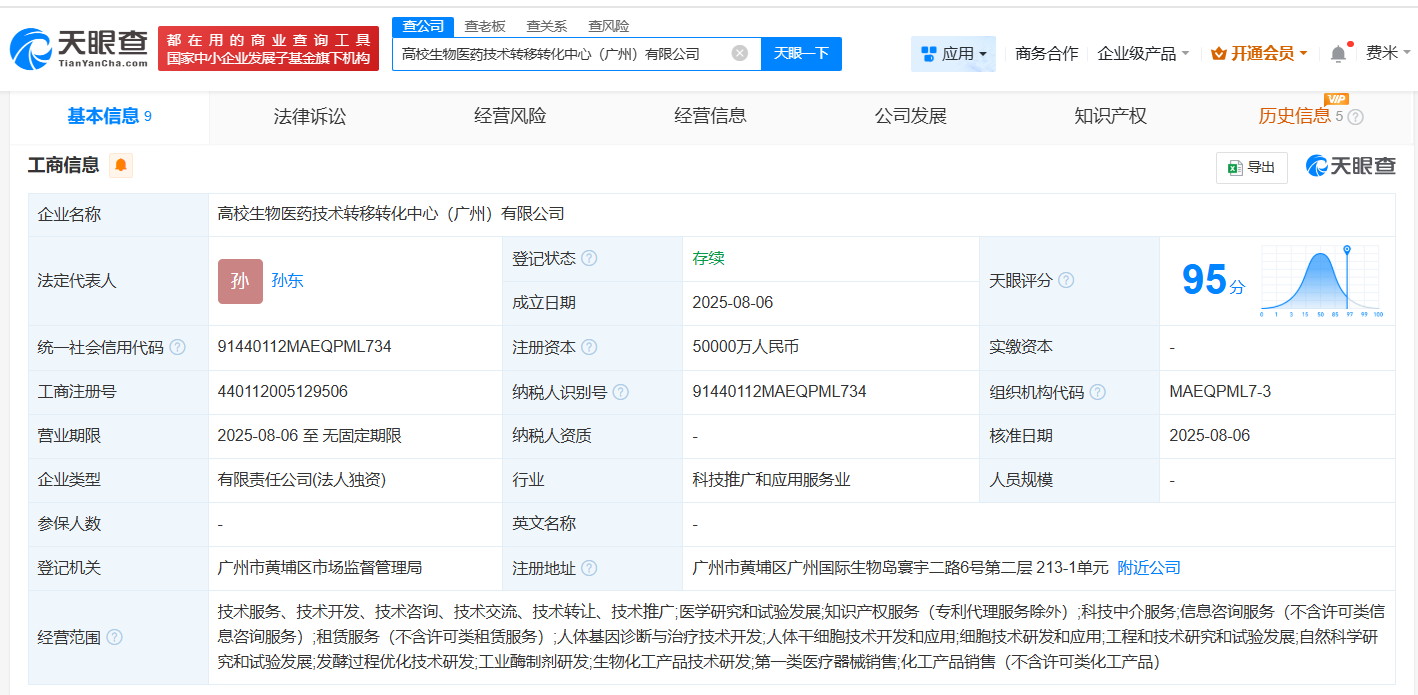Click the company name search input field
This screenshot has width=1418, height=695.
(x=560, y=54)
